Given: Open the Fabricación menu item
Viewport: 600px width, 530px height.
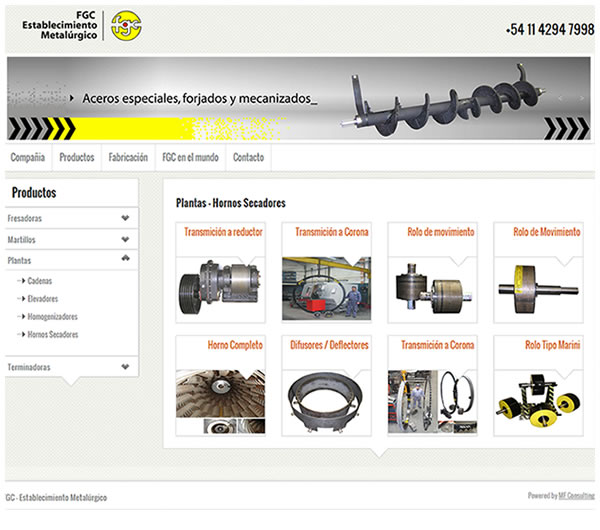Looking at the screenshot, I should click(128, 157).
